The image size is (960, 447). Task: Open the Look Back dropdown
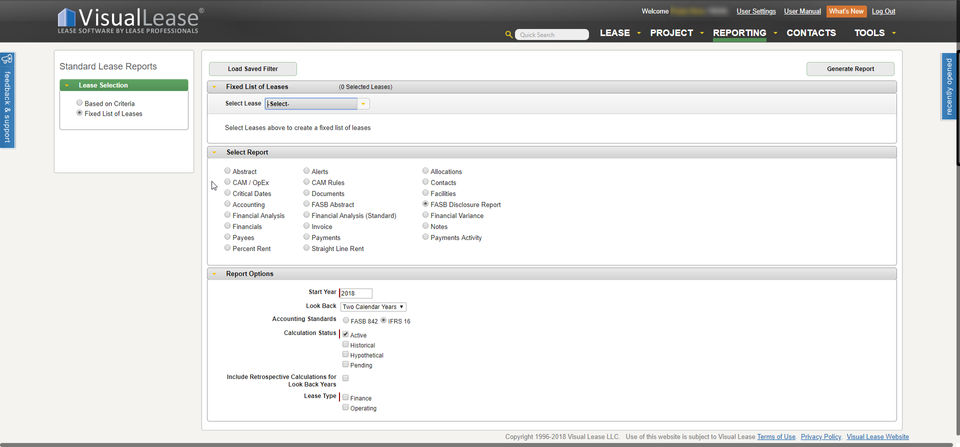click(x=373, y=306)
